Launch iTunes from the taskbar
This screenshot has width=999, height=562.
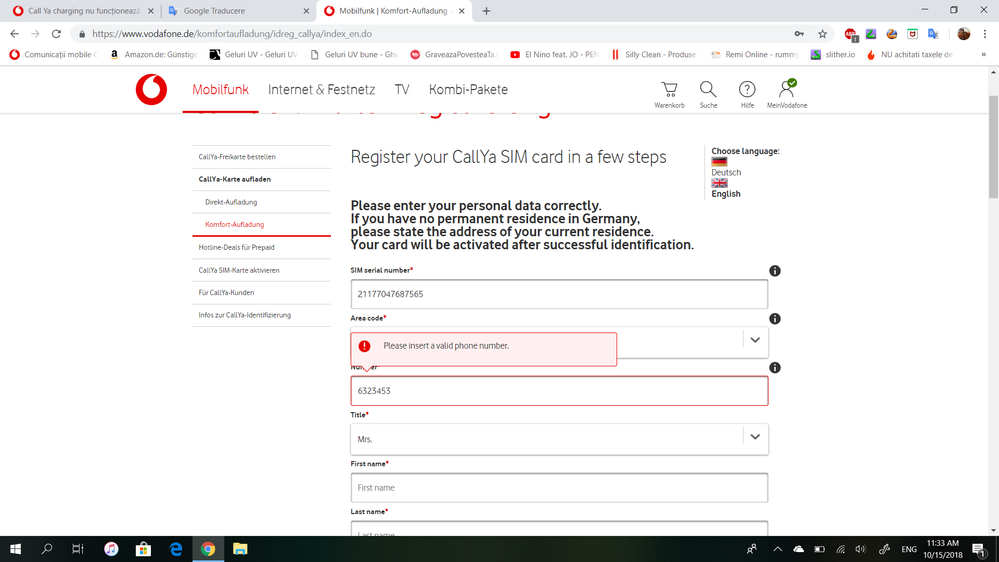click(111, 549)
